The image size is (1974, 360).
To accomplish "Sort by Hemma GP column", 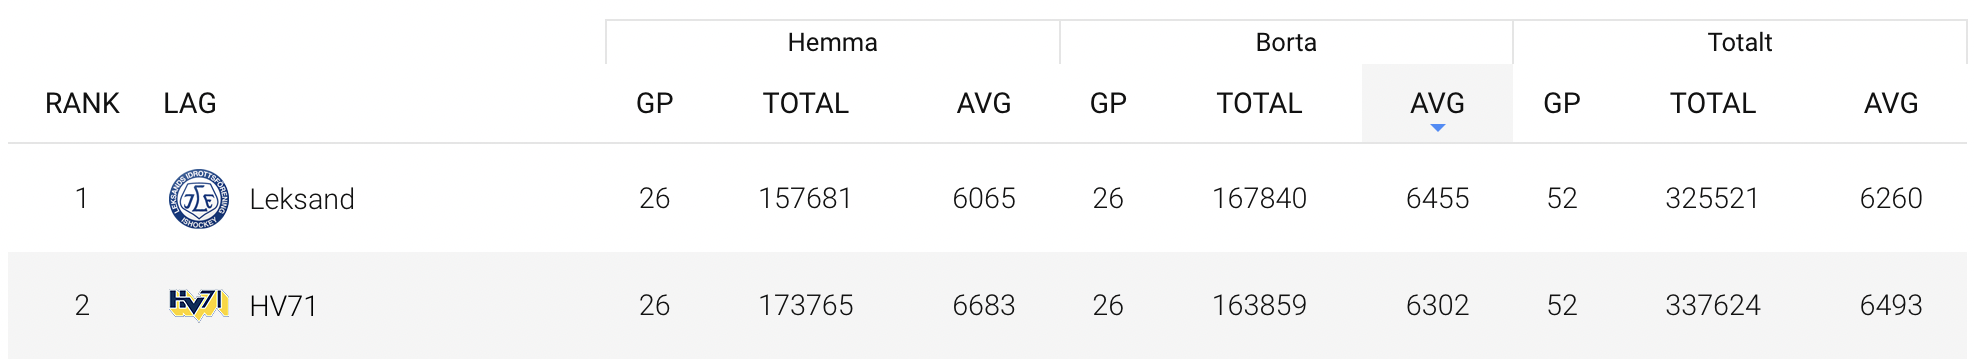I will (655, 103).
